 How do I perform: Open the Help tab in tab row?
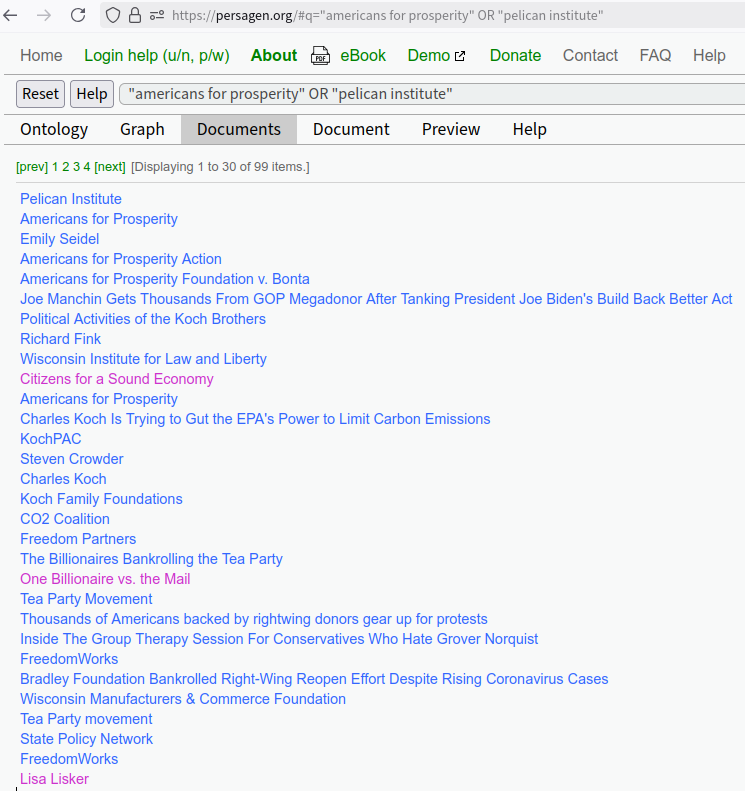[x=530, y=130]
